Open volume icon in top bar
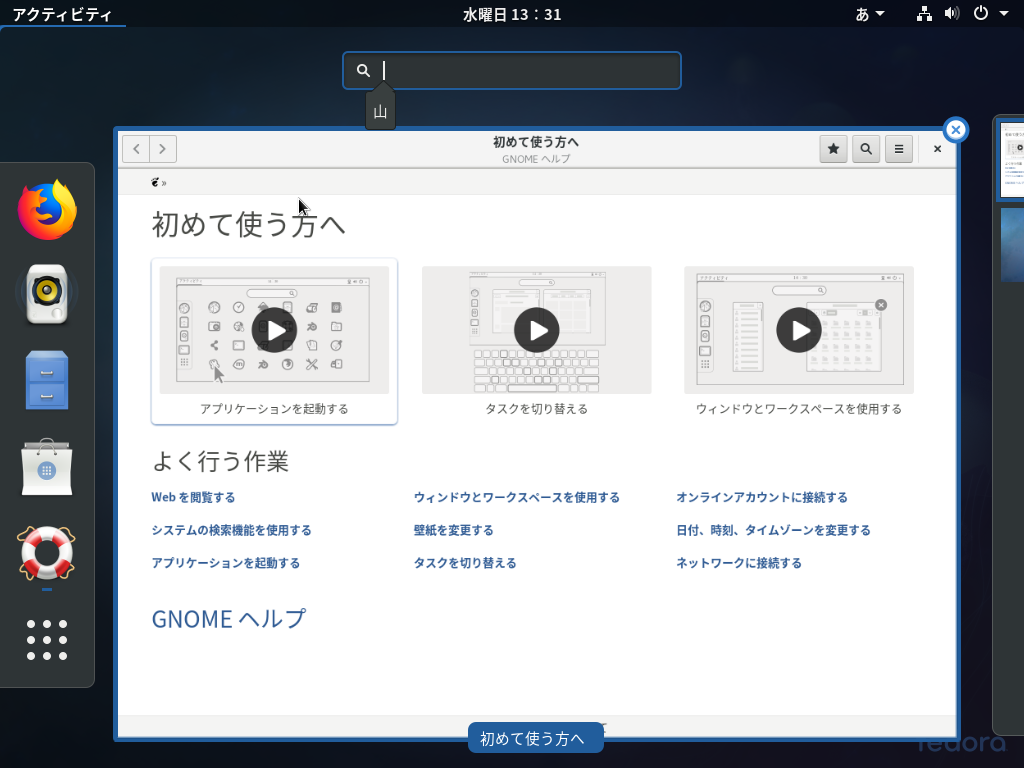 [x=952, y=14]
